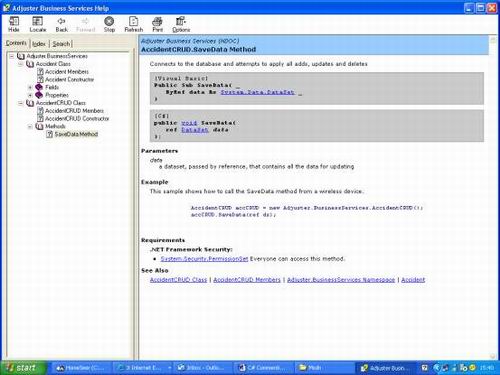Image resolution: width=500 pixels, height=375 pixels.
Task: Open the DataSet link in C# syntax
Action: (195, 130)
